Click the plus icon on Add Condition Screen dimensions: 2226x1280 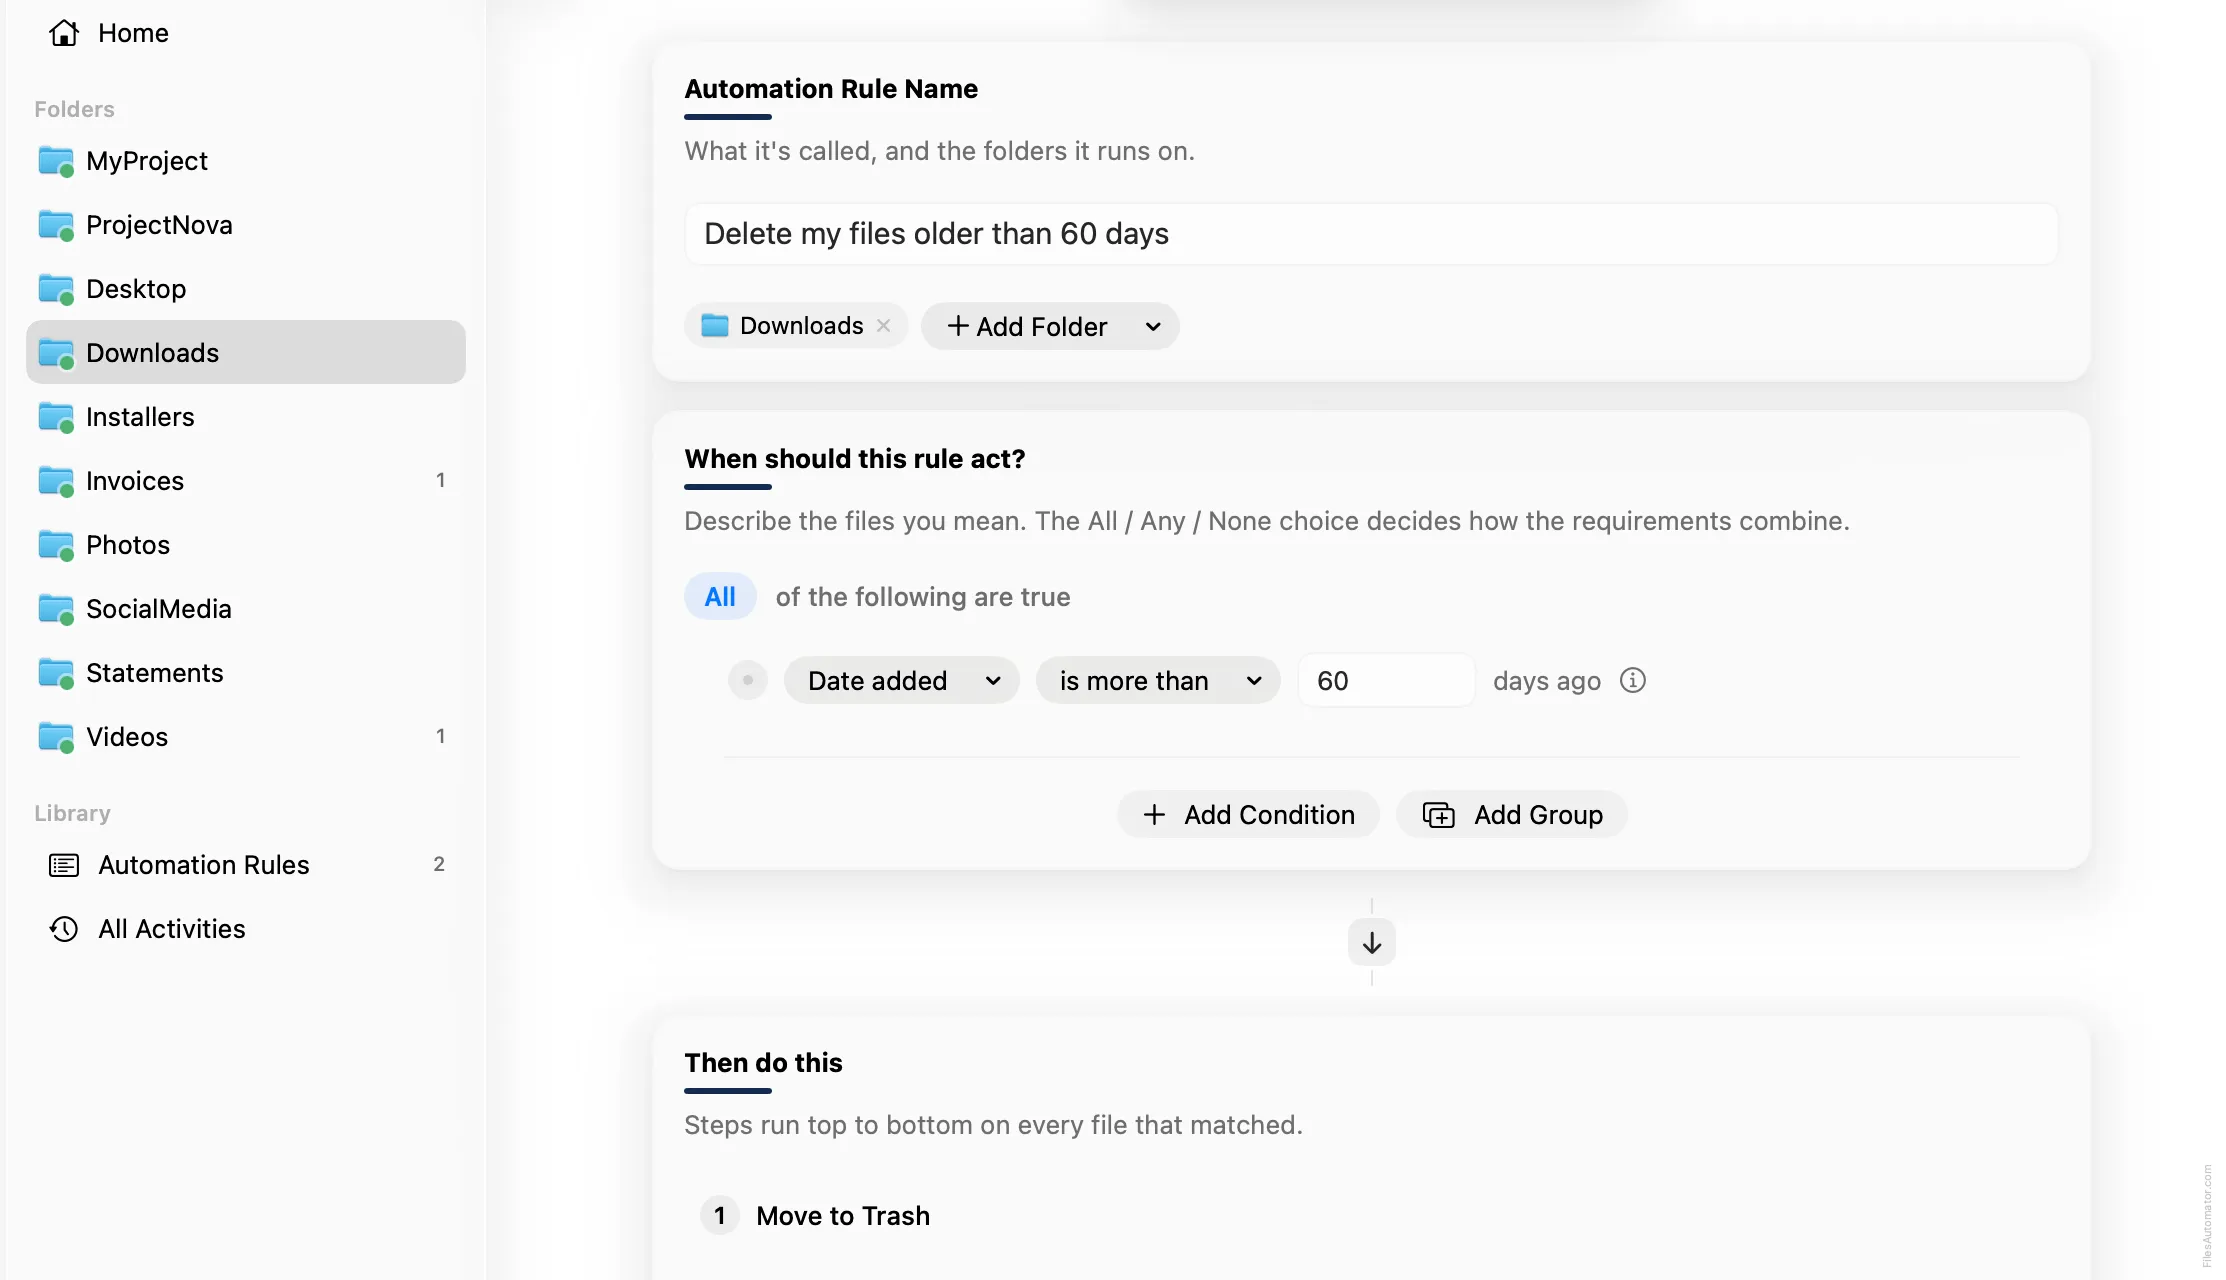(x=1154, y=815)
